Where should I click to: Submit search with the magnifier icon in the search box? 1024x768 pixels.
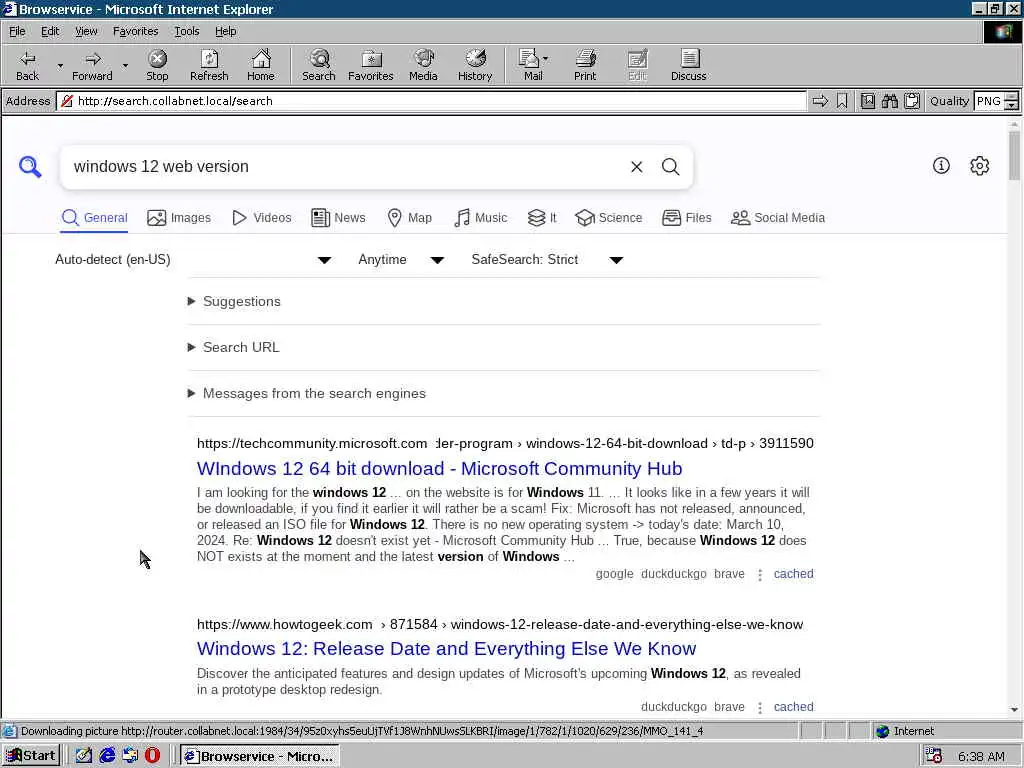[671, 167]
